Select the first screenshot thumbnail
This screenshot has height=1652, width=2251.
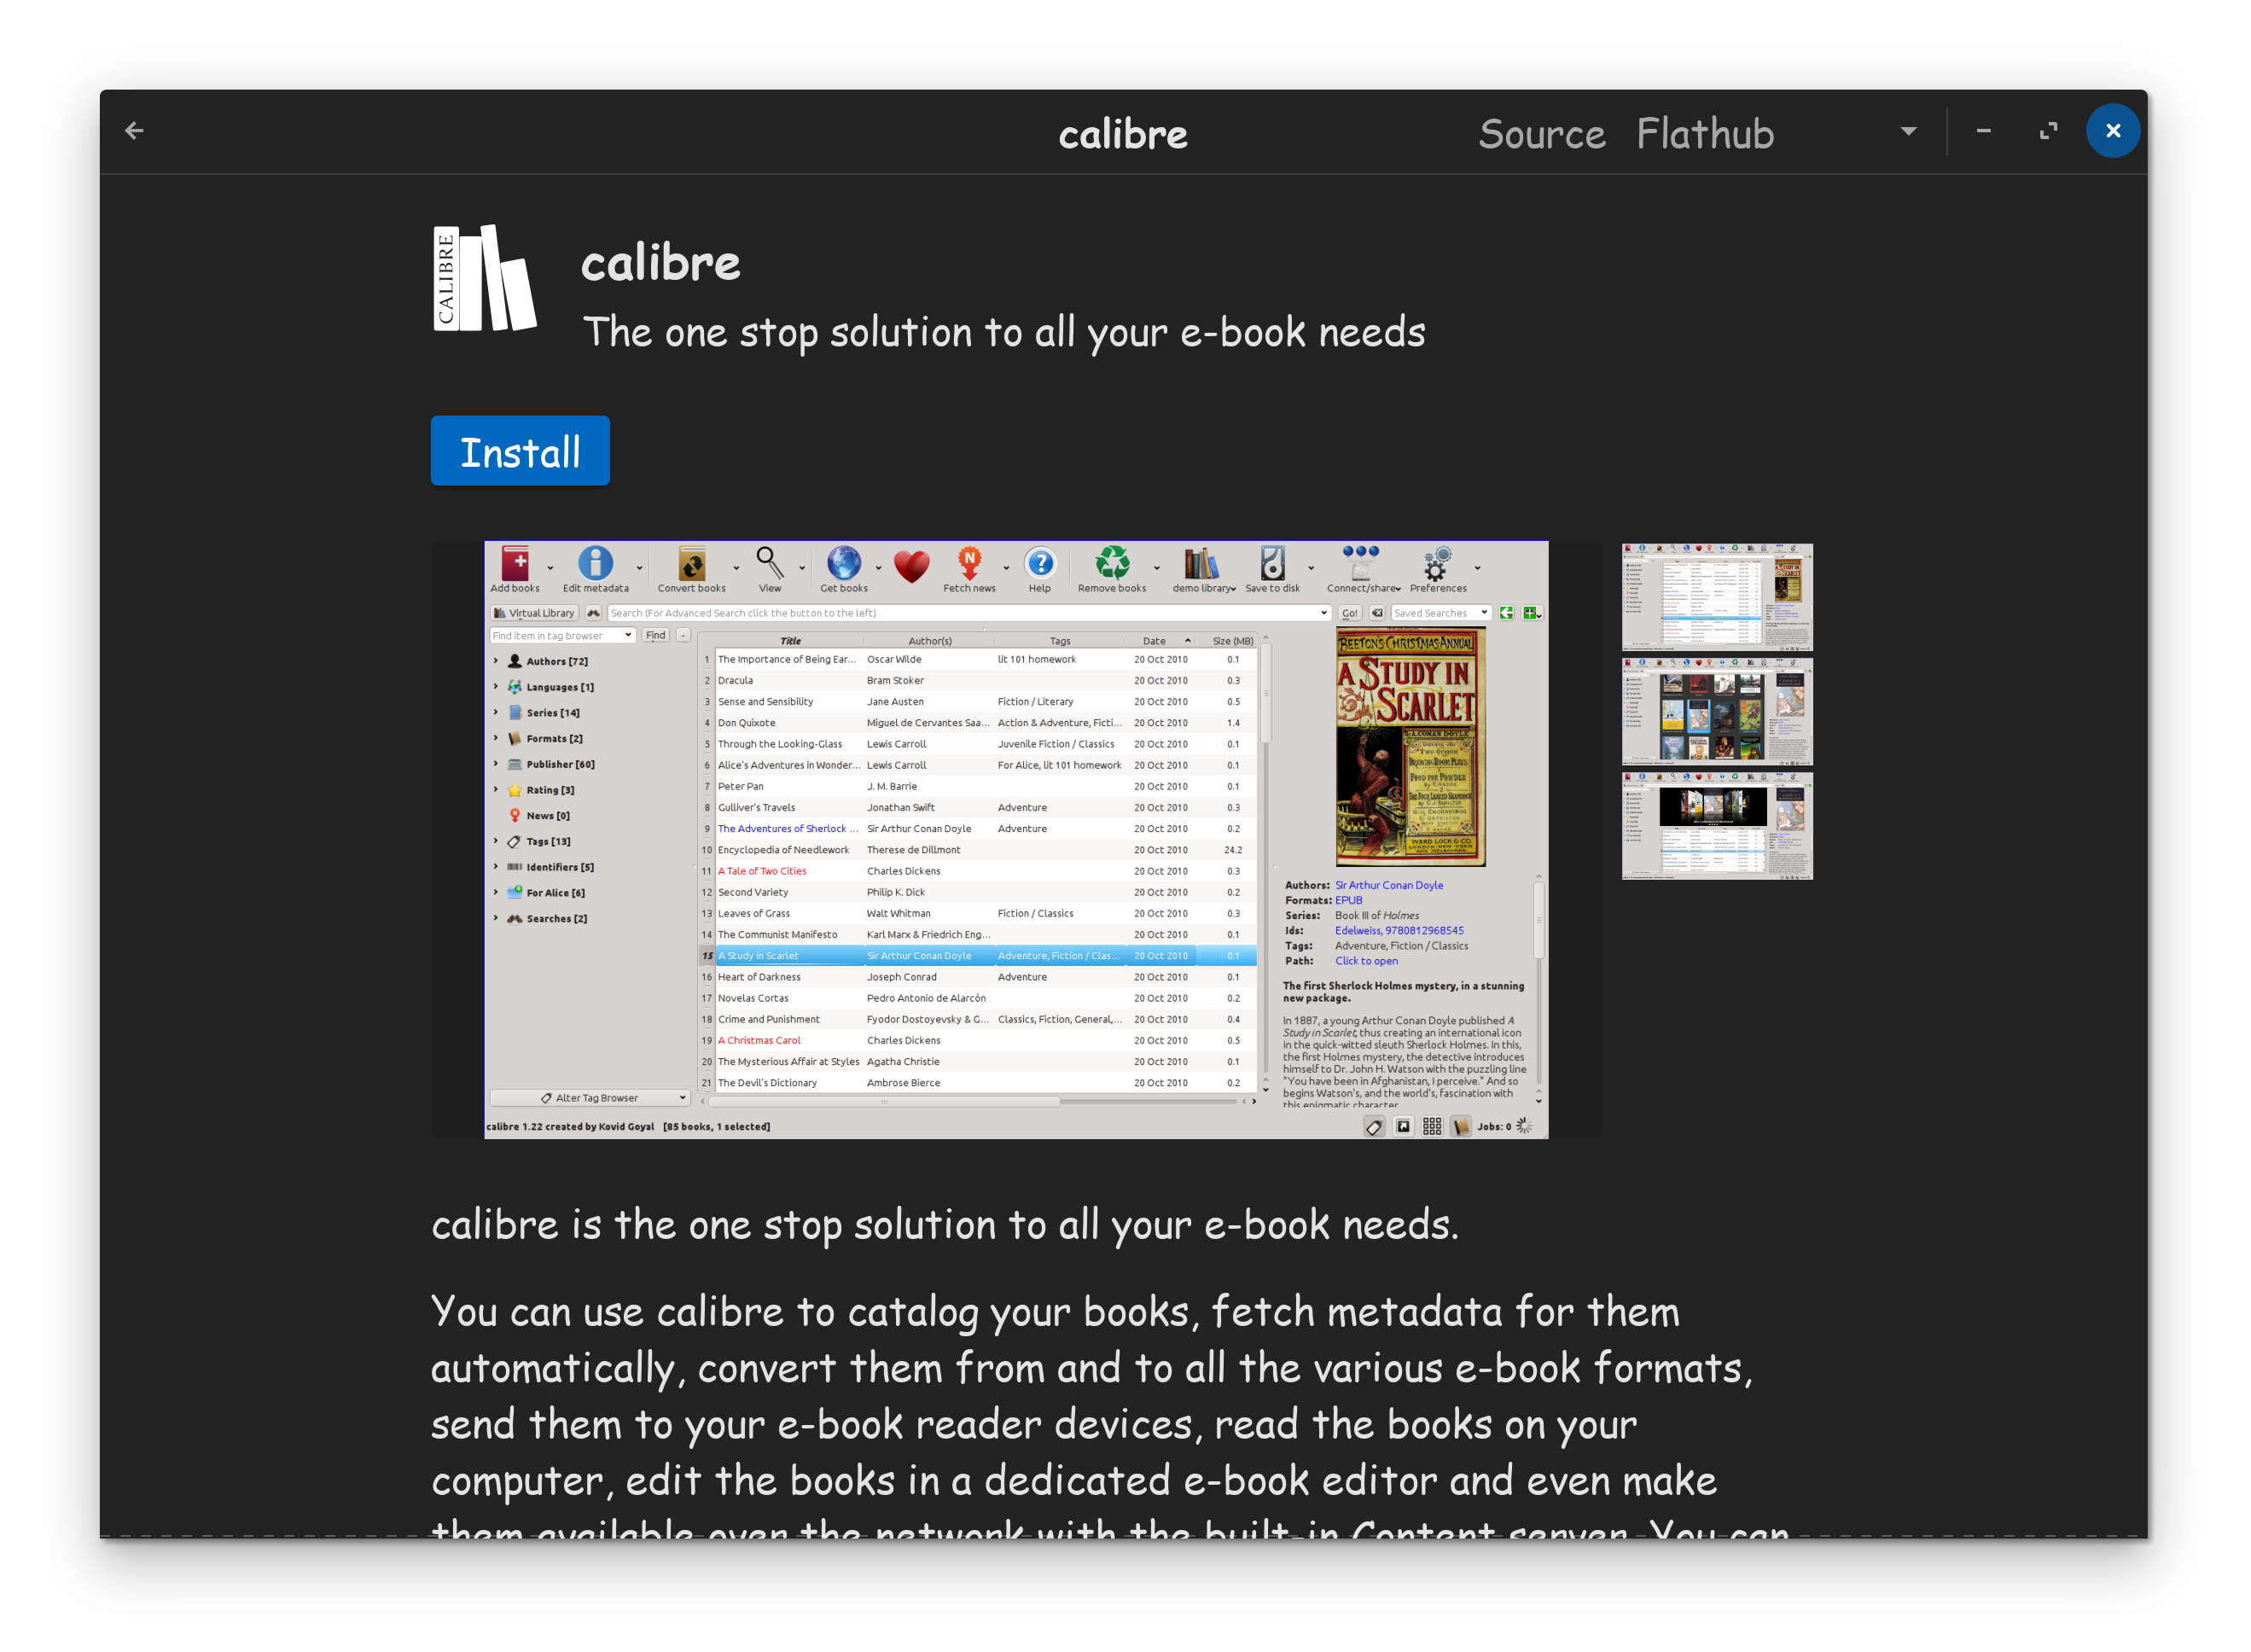point(1716,597)
